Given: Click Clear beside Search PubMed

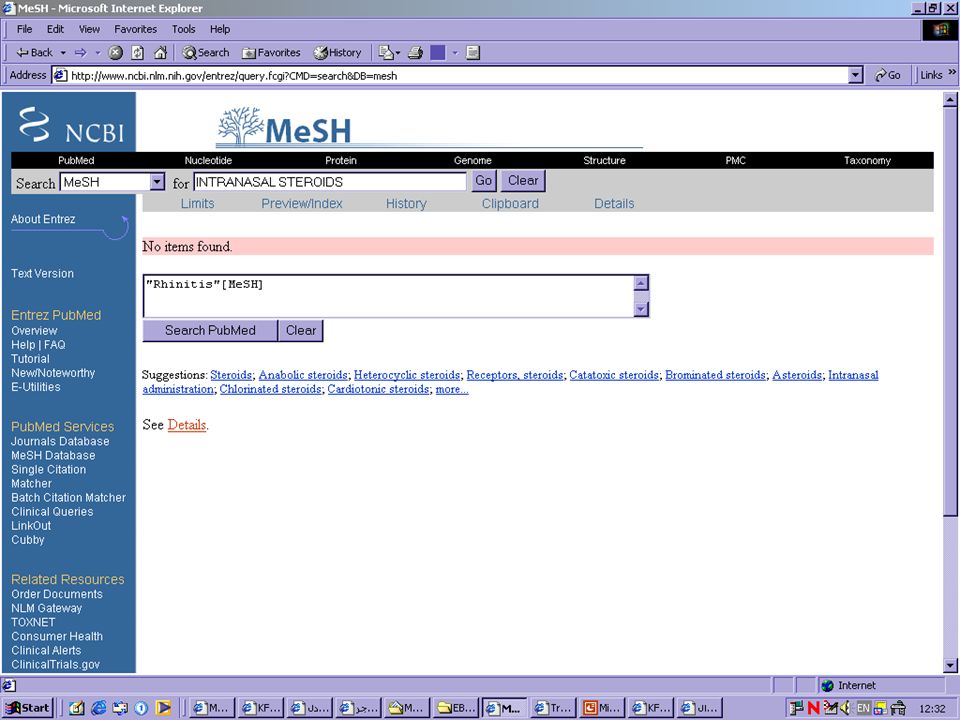Looking at the screenshot, I should click(x=301, y=331).
